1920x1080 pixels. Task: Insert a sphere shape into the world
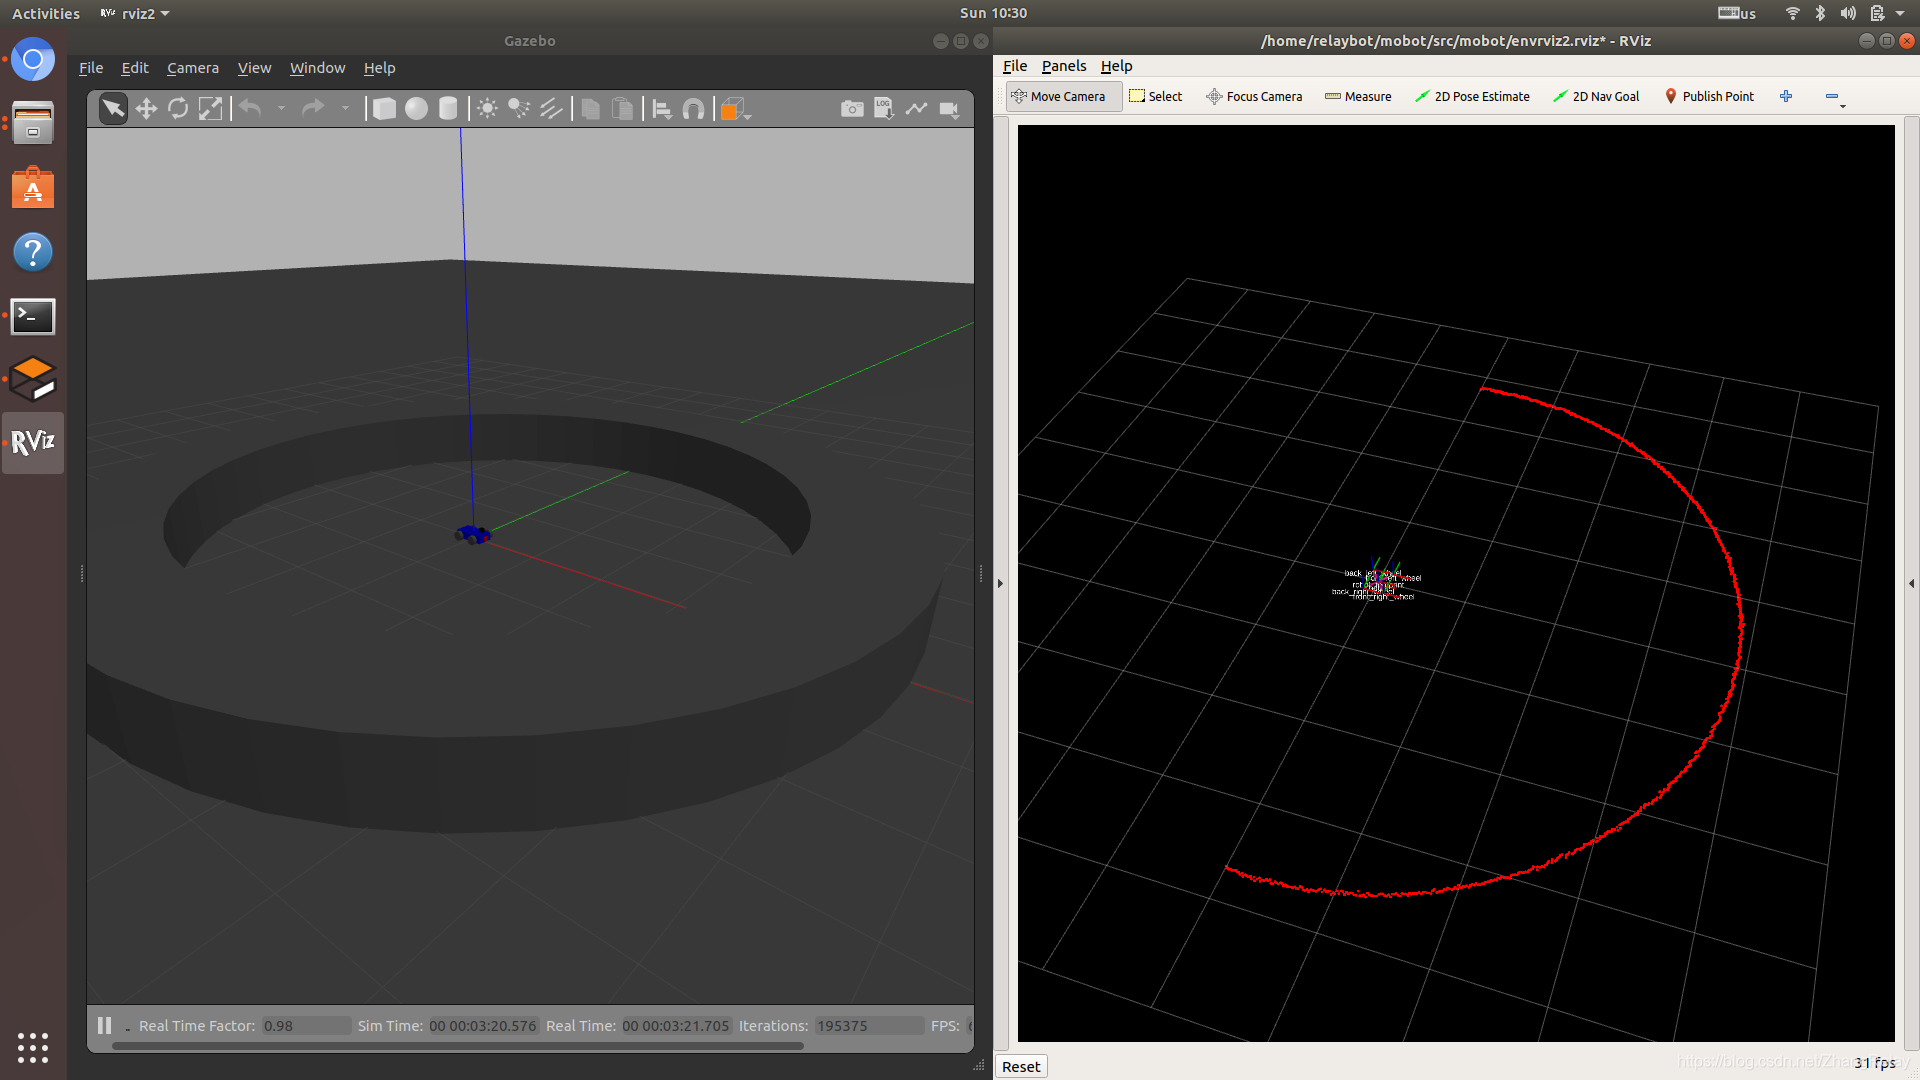pyautogui.click(x=416, y=109)
